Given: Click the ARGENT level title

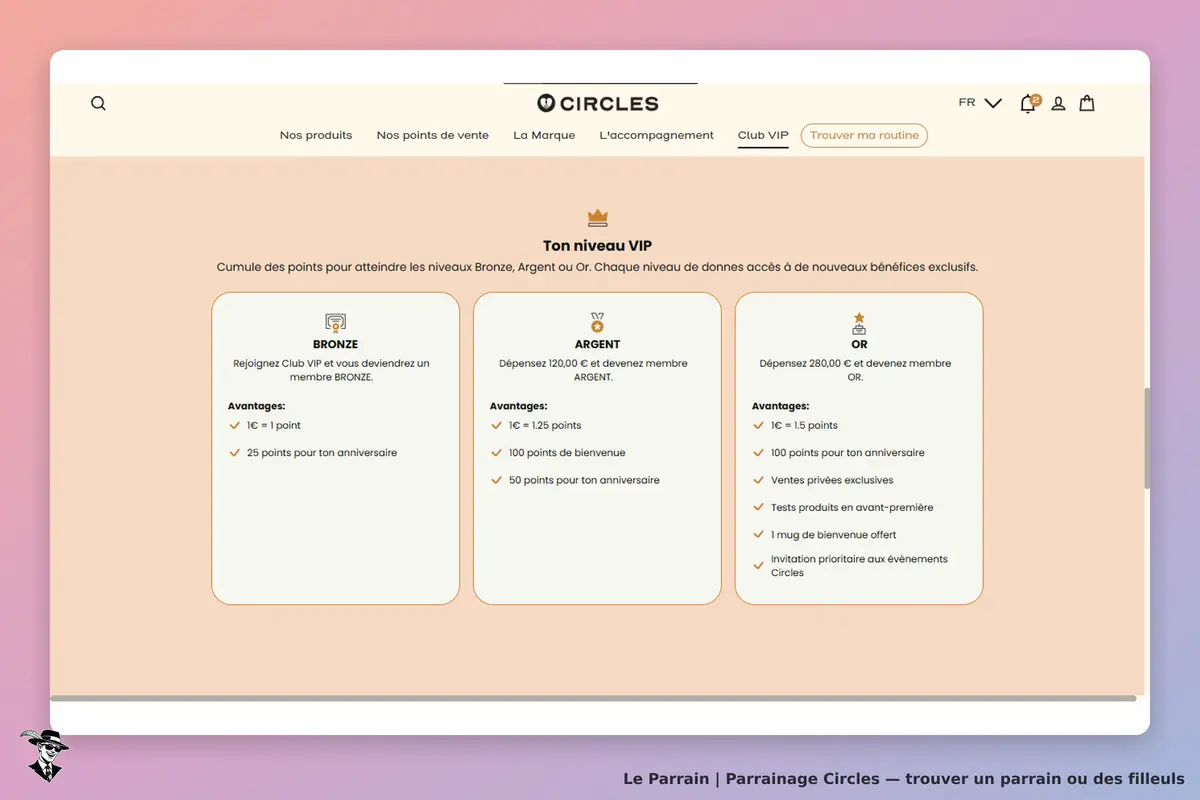Looking at the screenshot, I should coord(598,345).
